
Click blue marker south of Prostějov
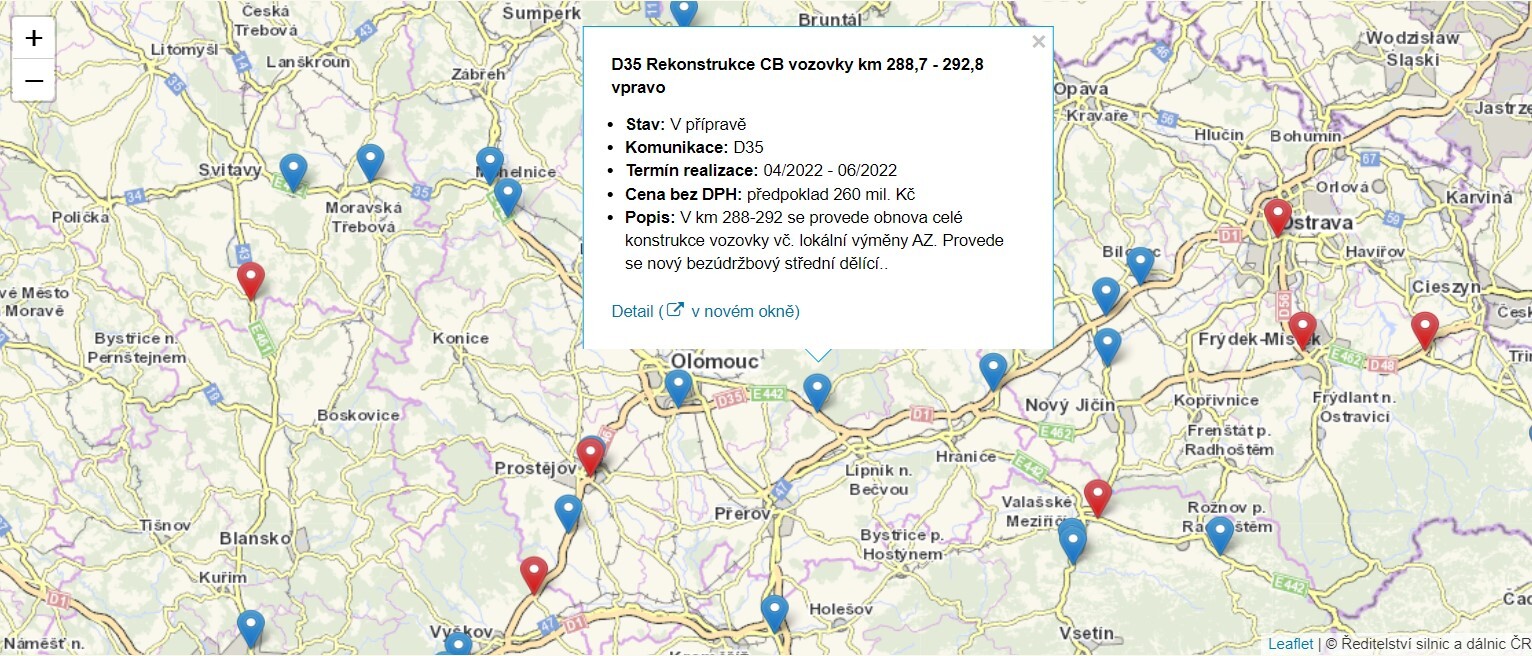pos(569,514)
